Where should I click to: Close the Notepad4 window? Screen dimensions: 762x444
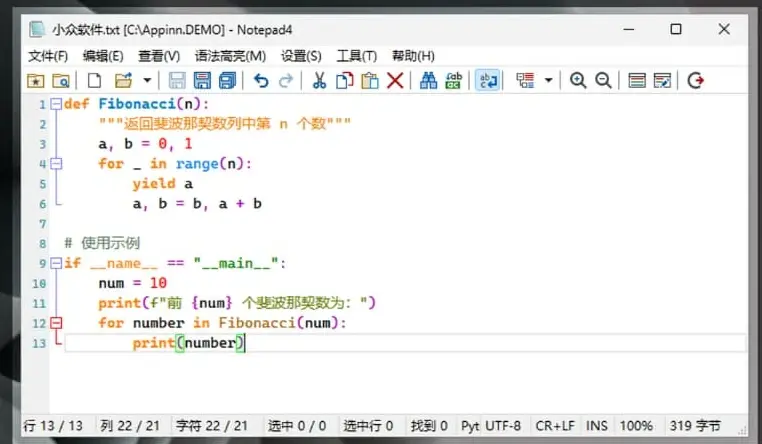click(724, 29)
